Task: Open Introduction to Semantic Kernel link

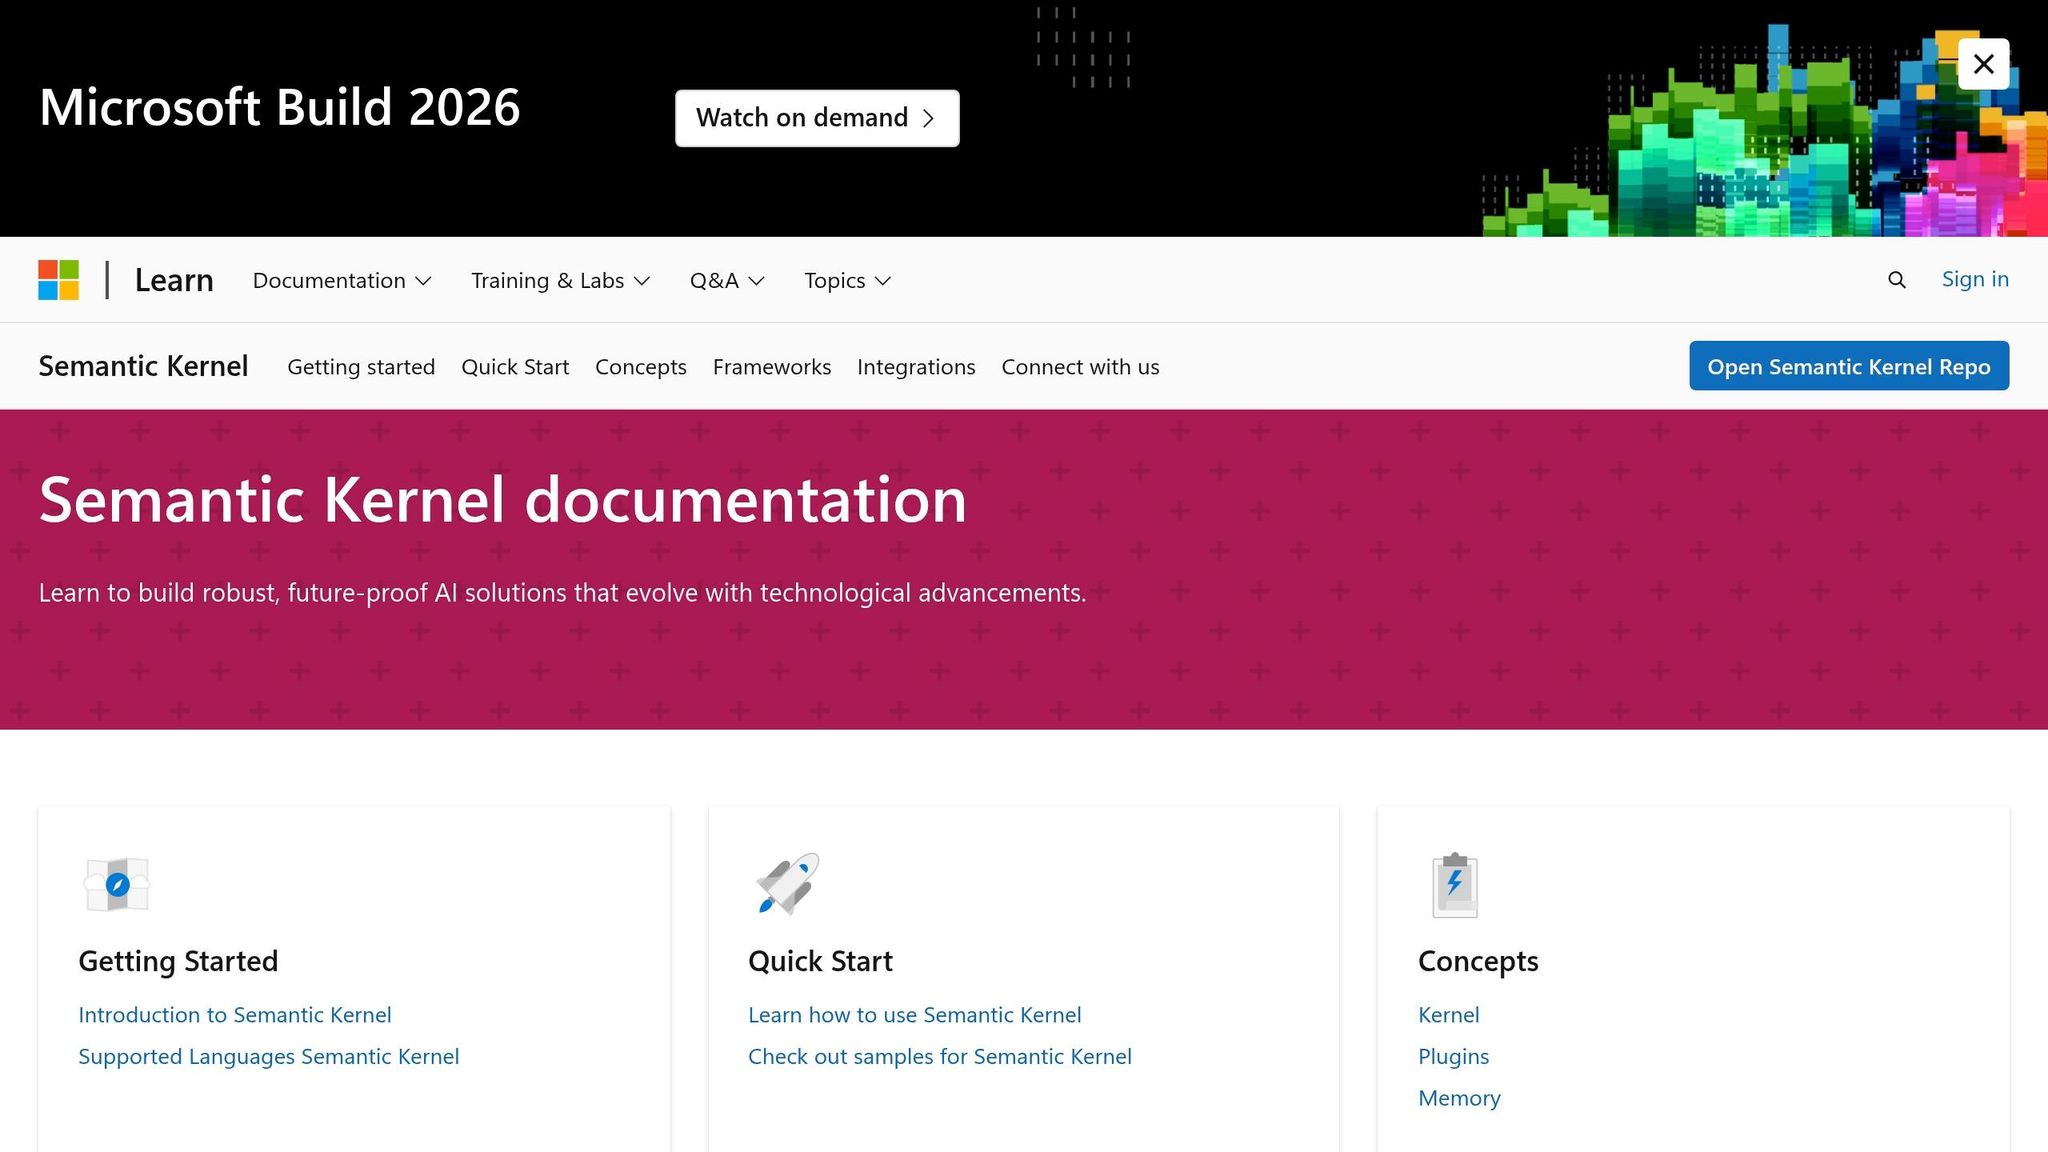Action: (x=235, y=1015)
